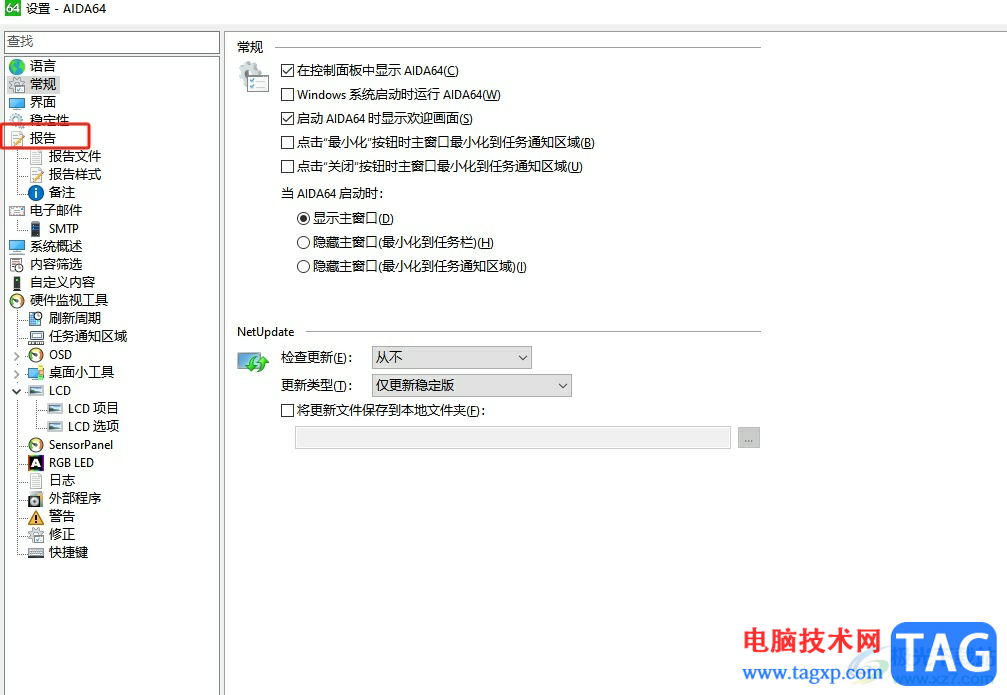Select 隐藏主窗口(最小化到任务通知区域) radio
This screenshot has width=1007, height=695.
tap(303, 267)
